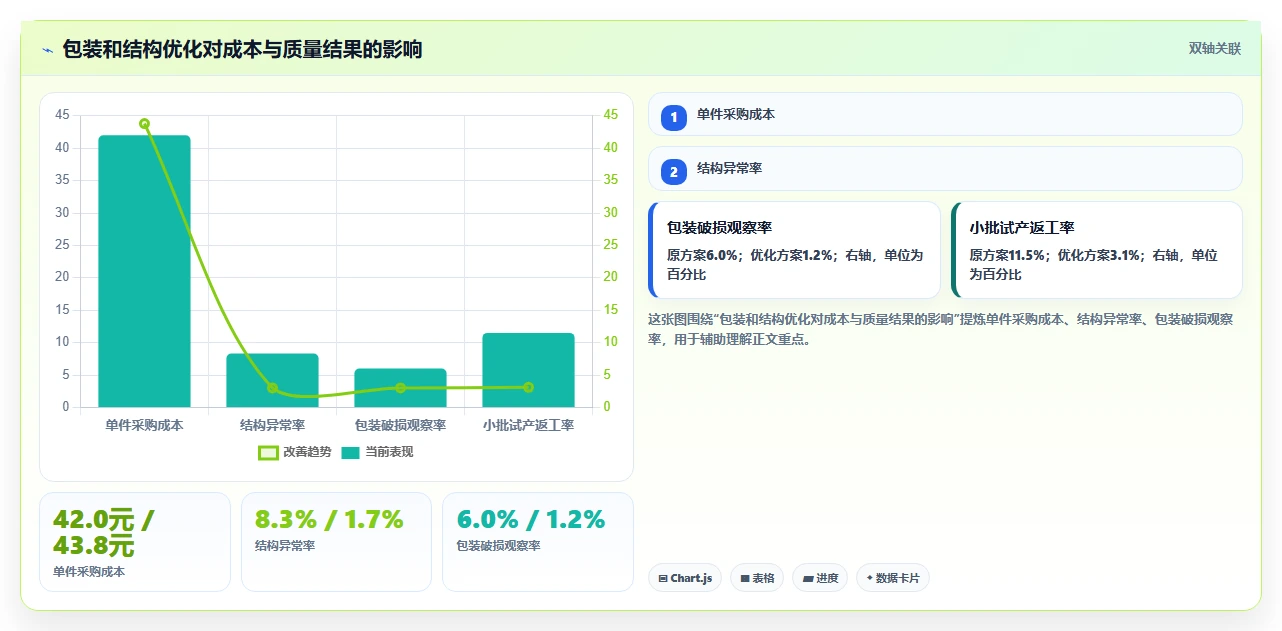This screenshot has height=631, width=1282.
Task: Toggle the 当前表现 legend item
Action: (x=377, y=452)
